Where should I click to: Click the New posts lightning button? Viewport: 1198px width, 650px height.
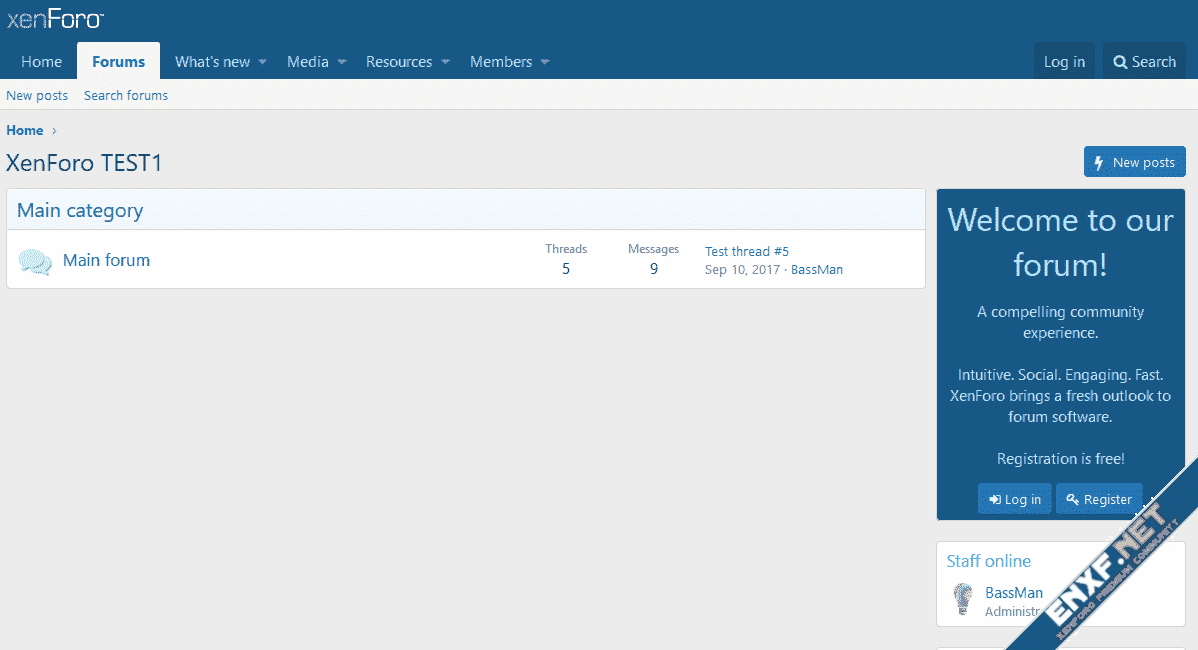click(1134, 162)
